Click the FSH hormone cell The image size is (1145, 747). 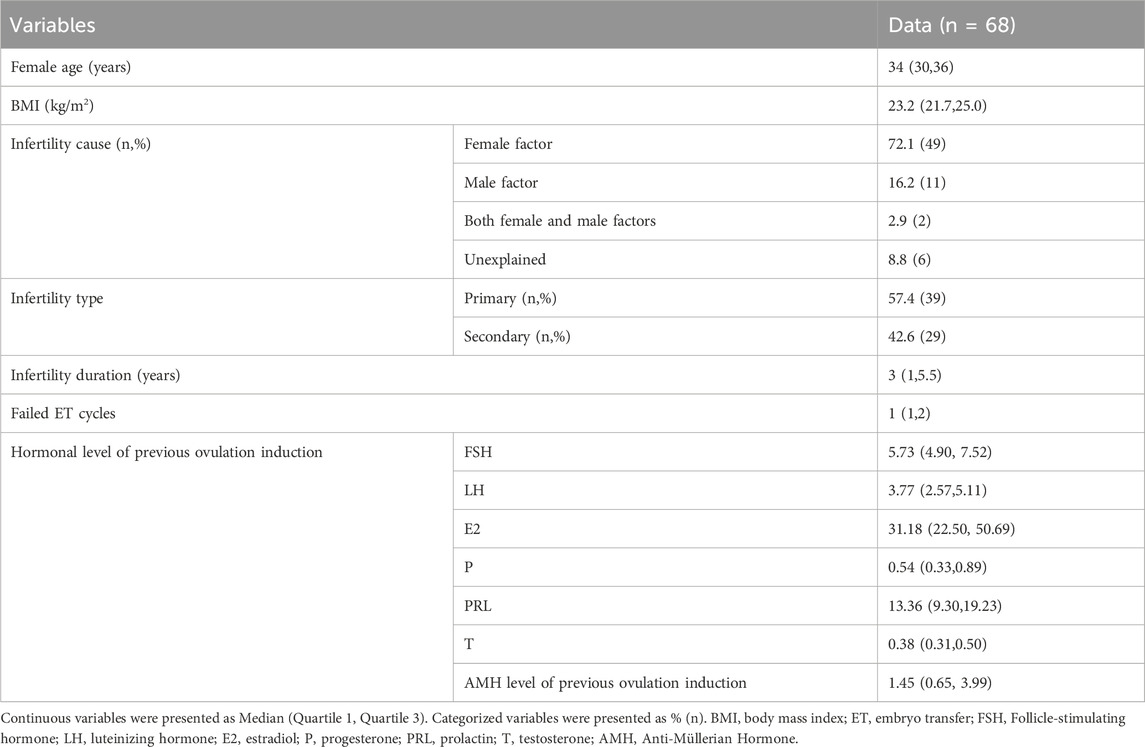(479, 451)
